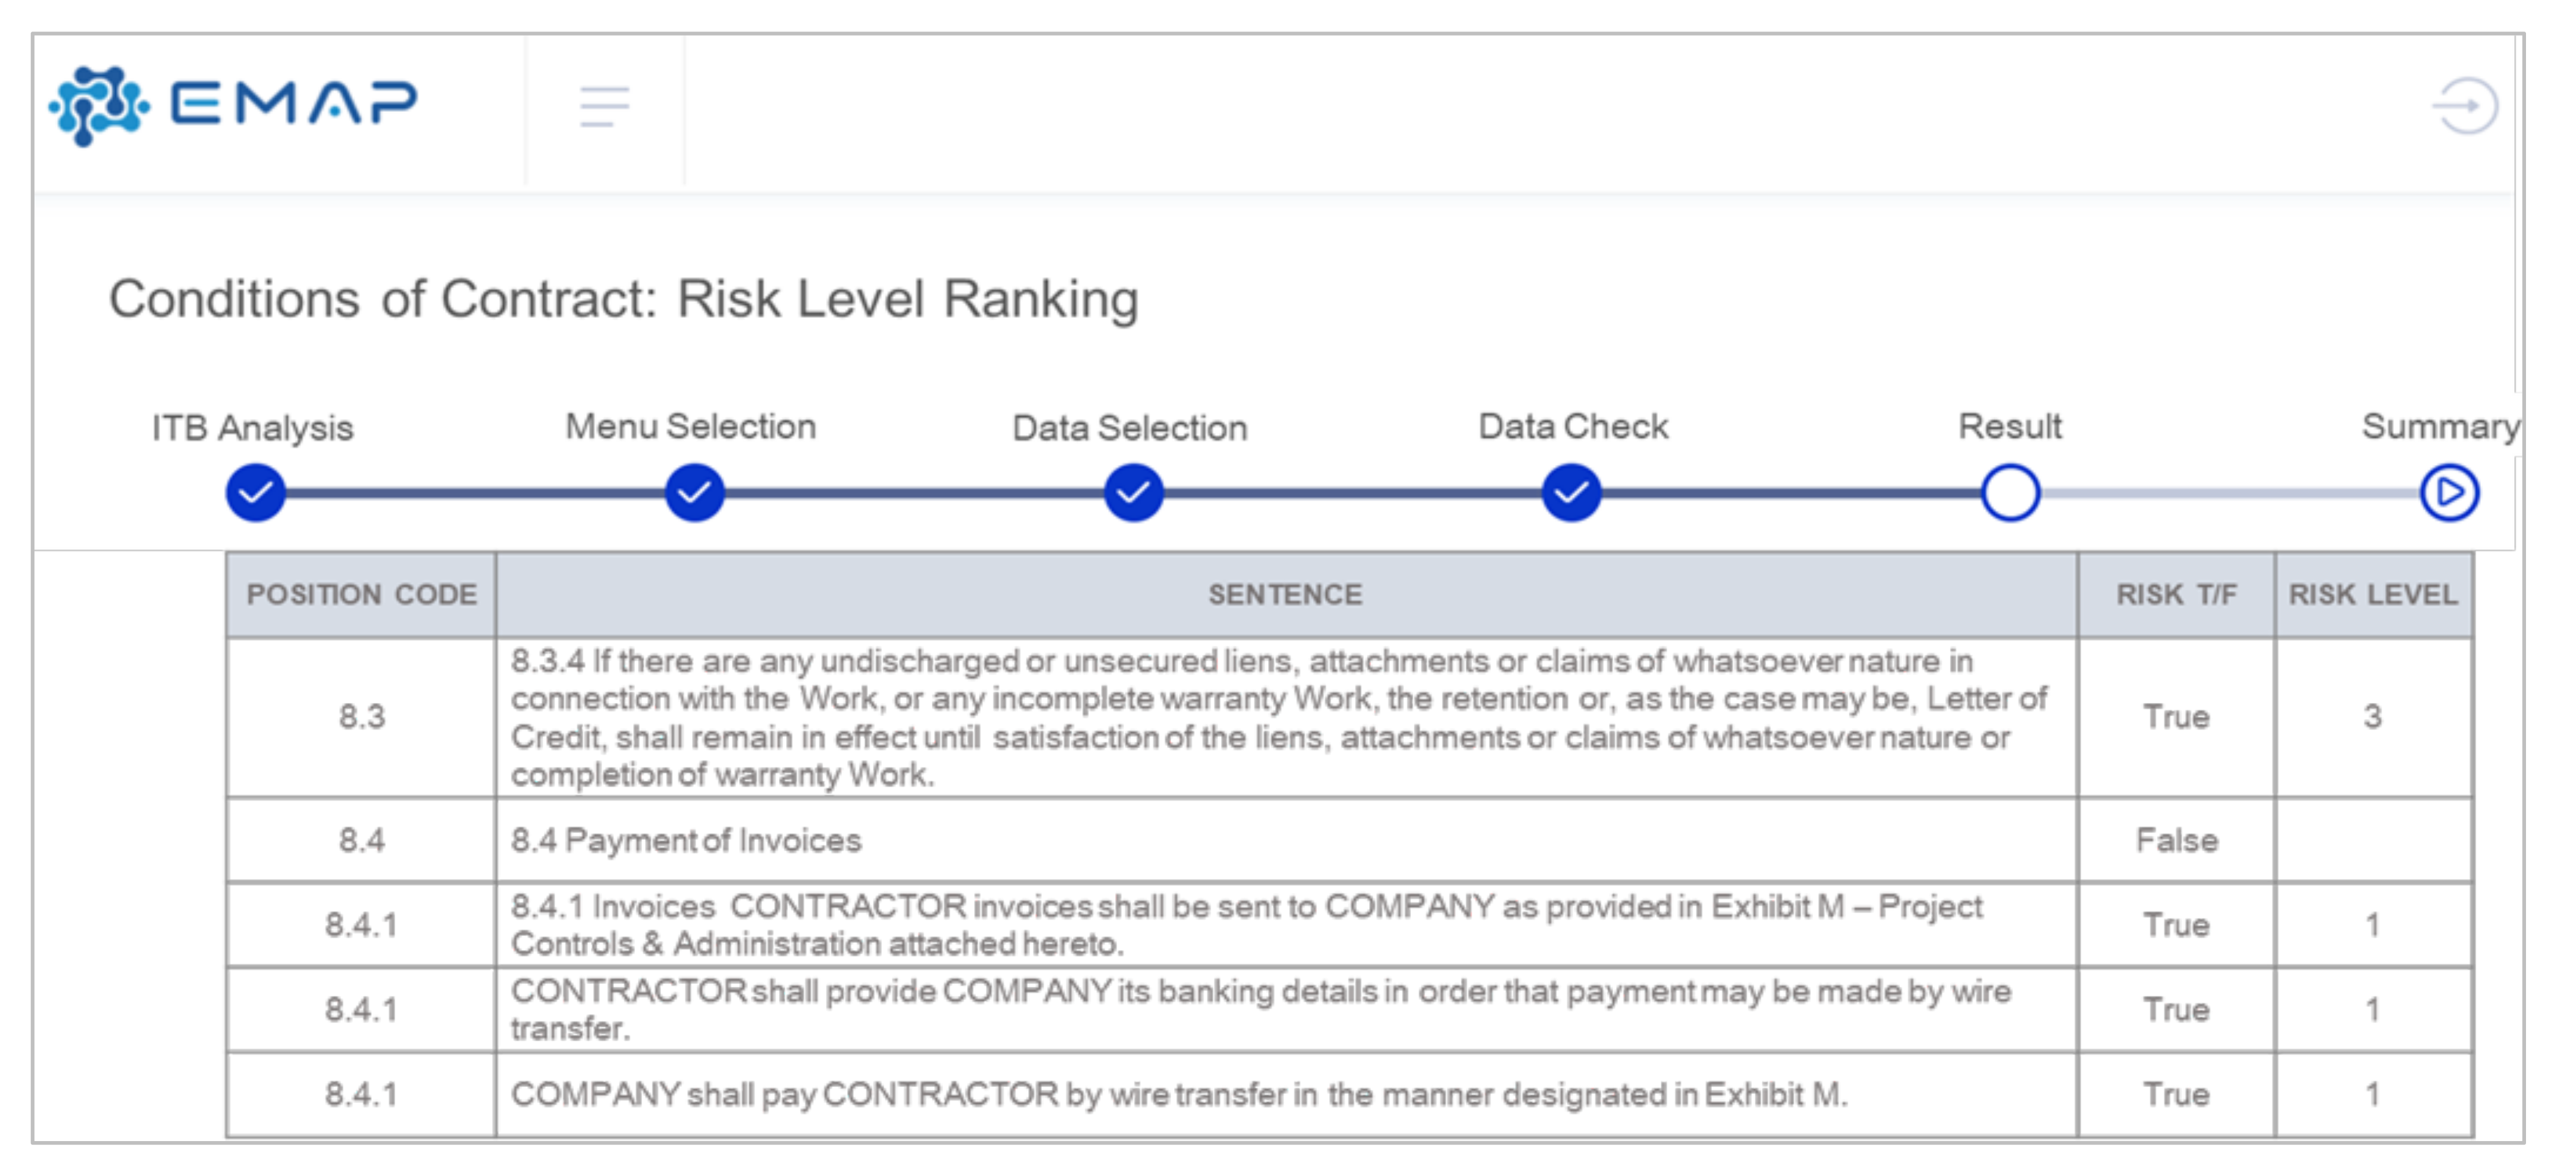Click the ITB Analysis checkmark step
This screenshot has width=2576, height=1175.
pyautogui.click(x=256, y=492)
